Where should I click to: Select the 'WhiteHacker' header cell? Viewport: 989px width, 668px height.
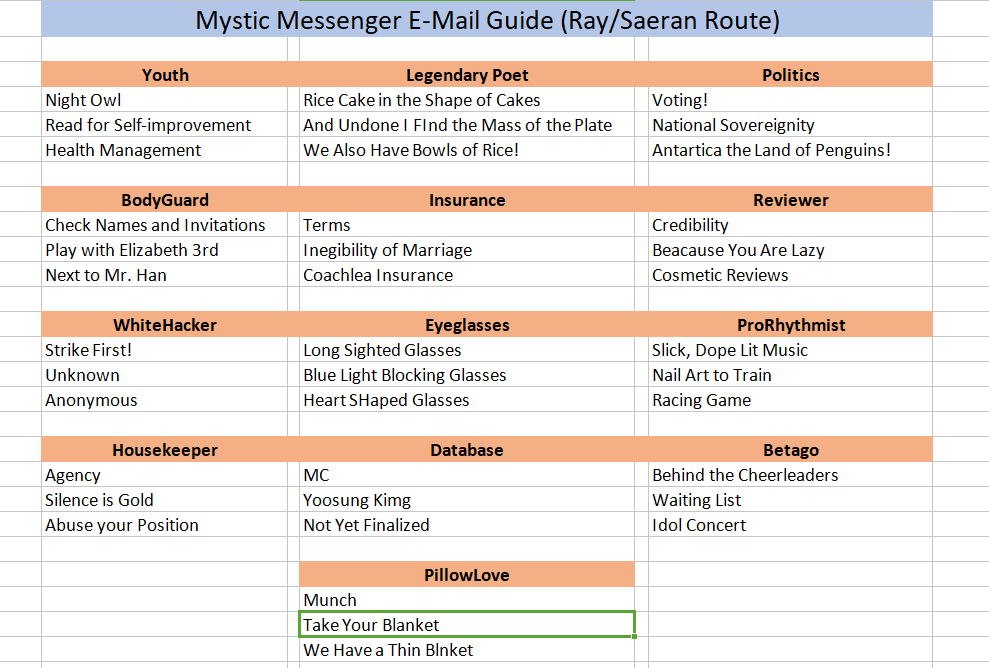click(165, 324)
